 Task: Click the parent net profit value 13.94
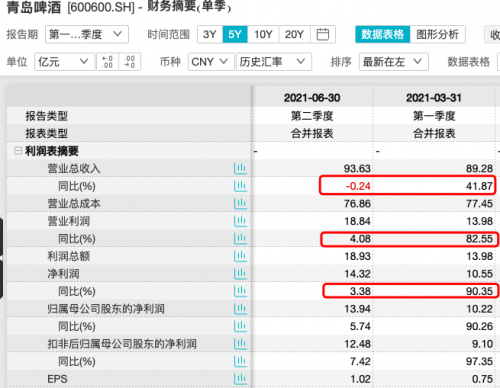pyautogui.click(x=357, y=309)
